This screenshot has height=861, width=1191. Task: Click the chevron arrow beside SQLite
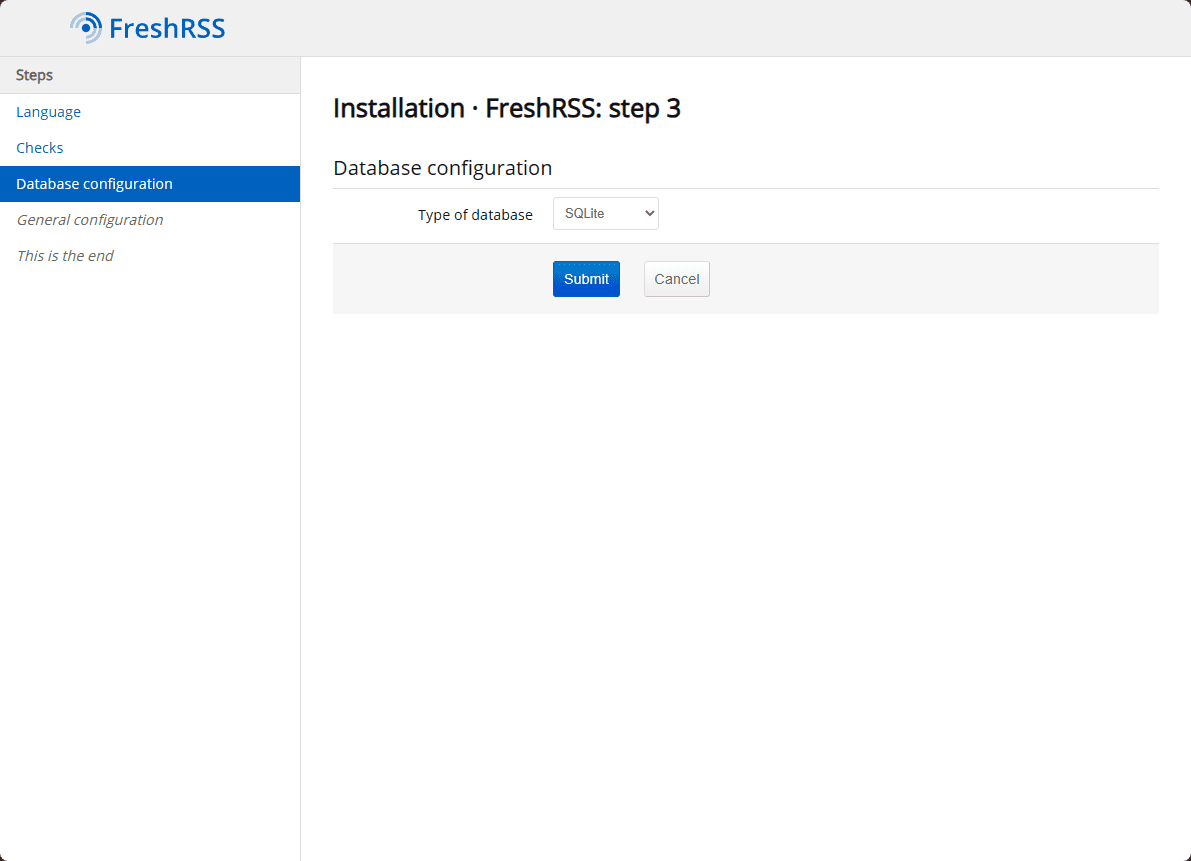[x=649, y=214]
